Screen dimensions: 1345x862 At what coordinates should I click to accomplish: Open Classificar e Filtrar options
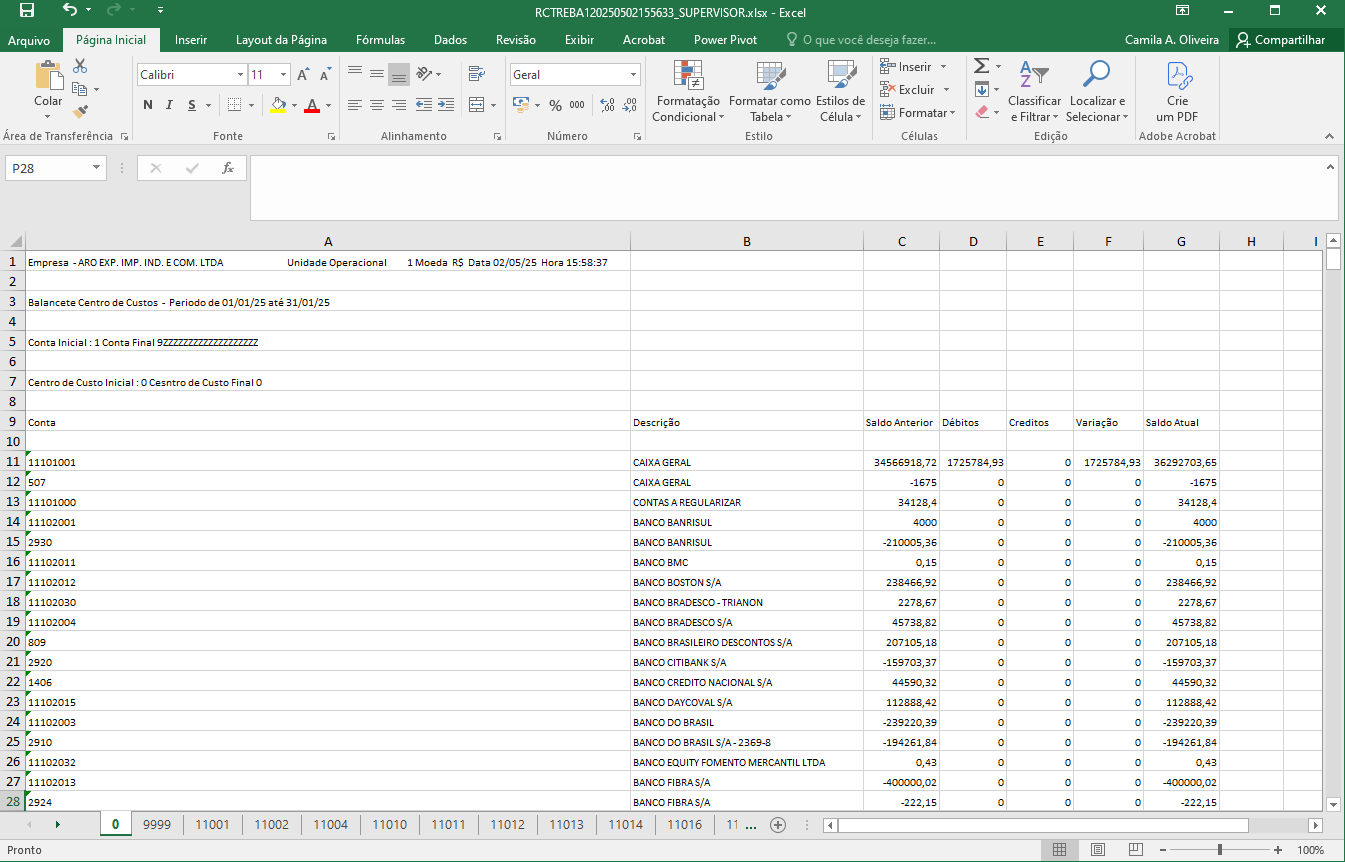click(1034, 92)
